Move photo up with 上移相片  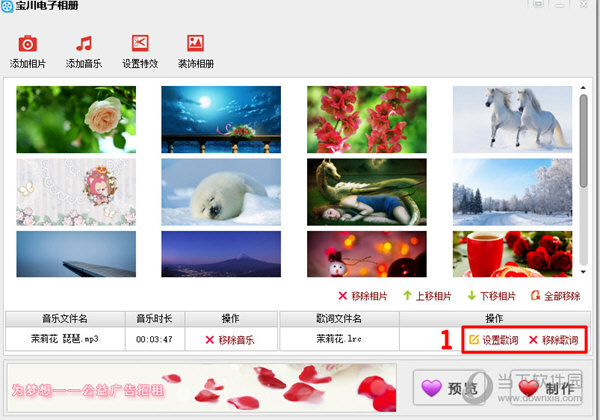pyautogui.click(x=426, y=296)
